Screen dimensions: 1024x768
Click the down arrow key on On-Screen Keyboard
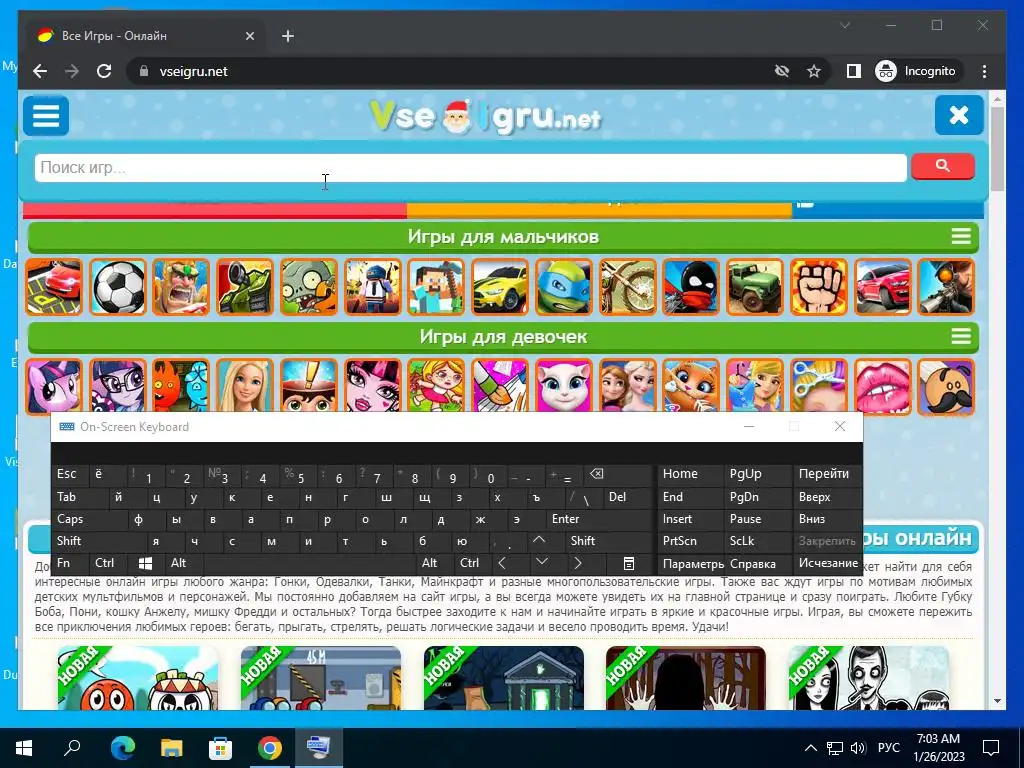click(x=541, y=563)
